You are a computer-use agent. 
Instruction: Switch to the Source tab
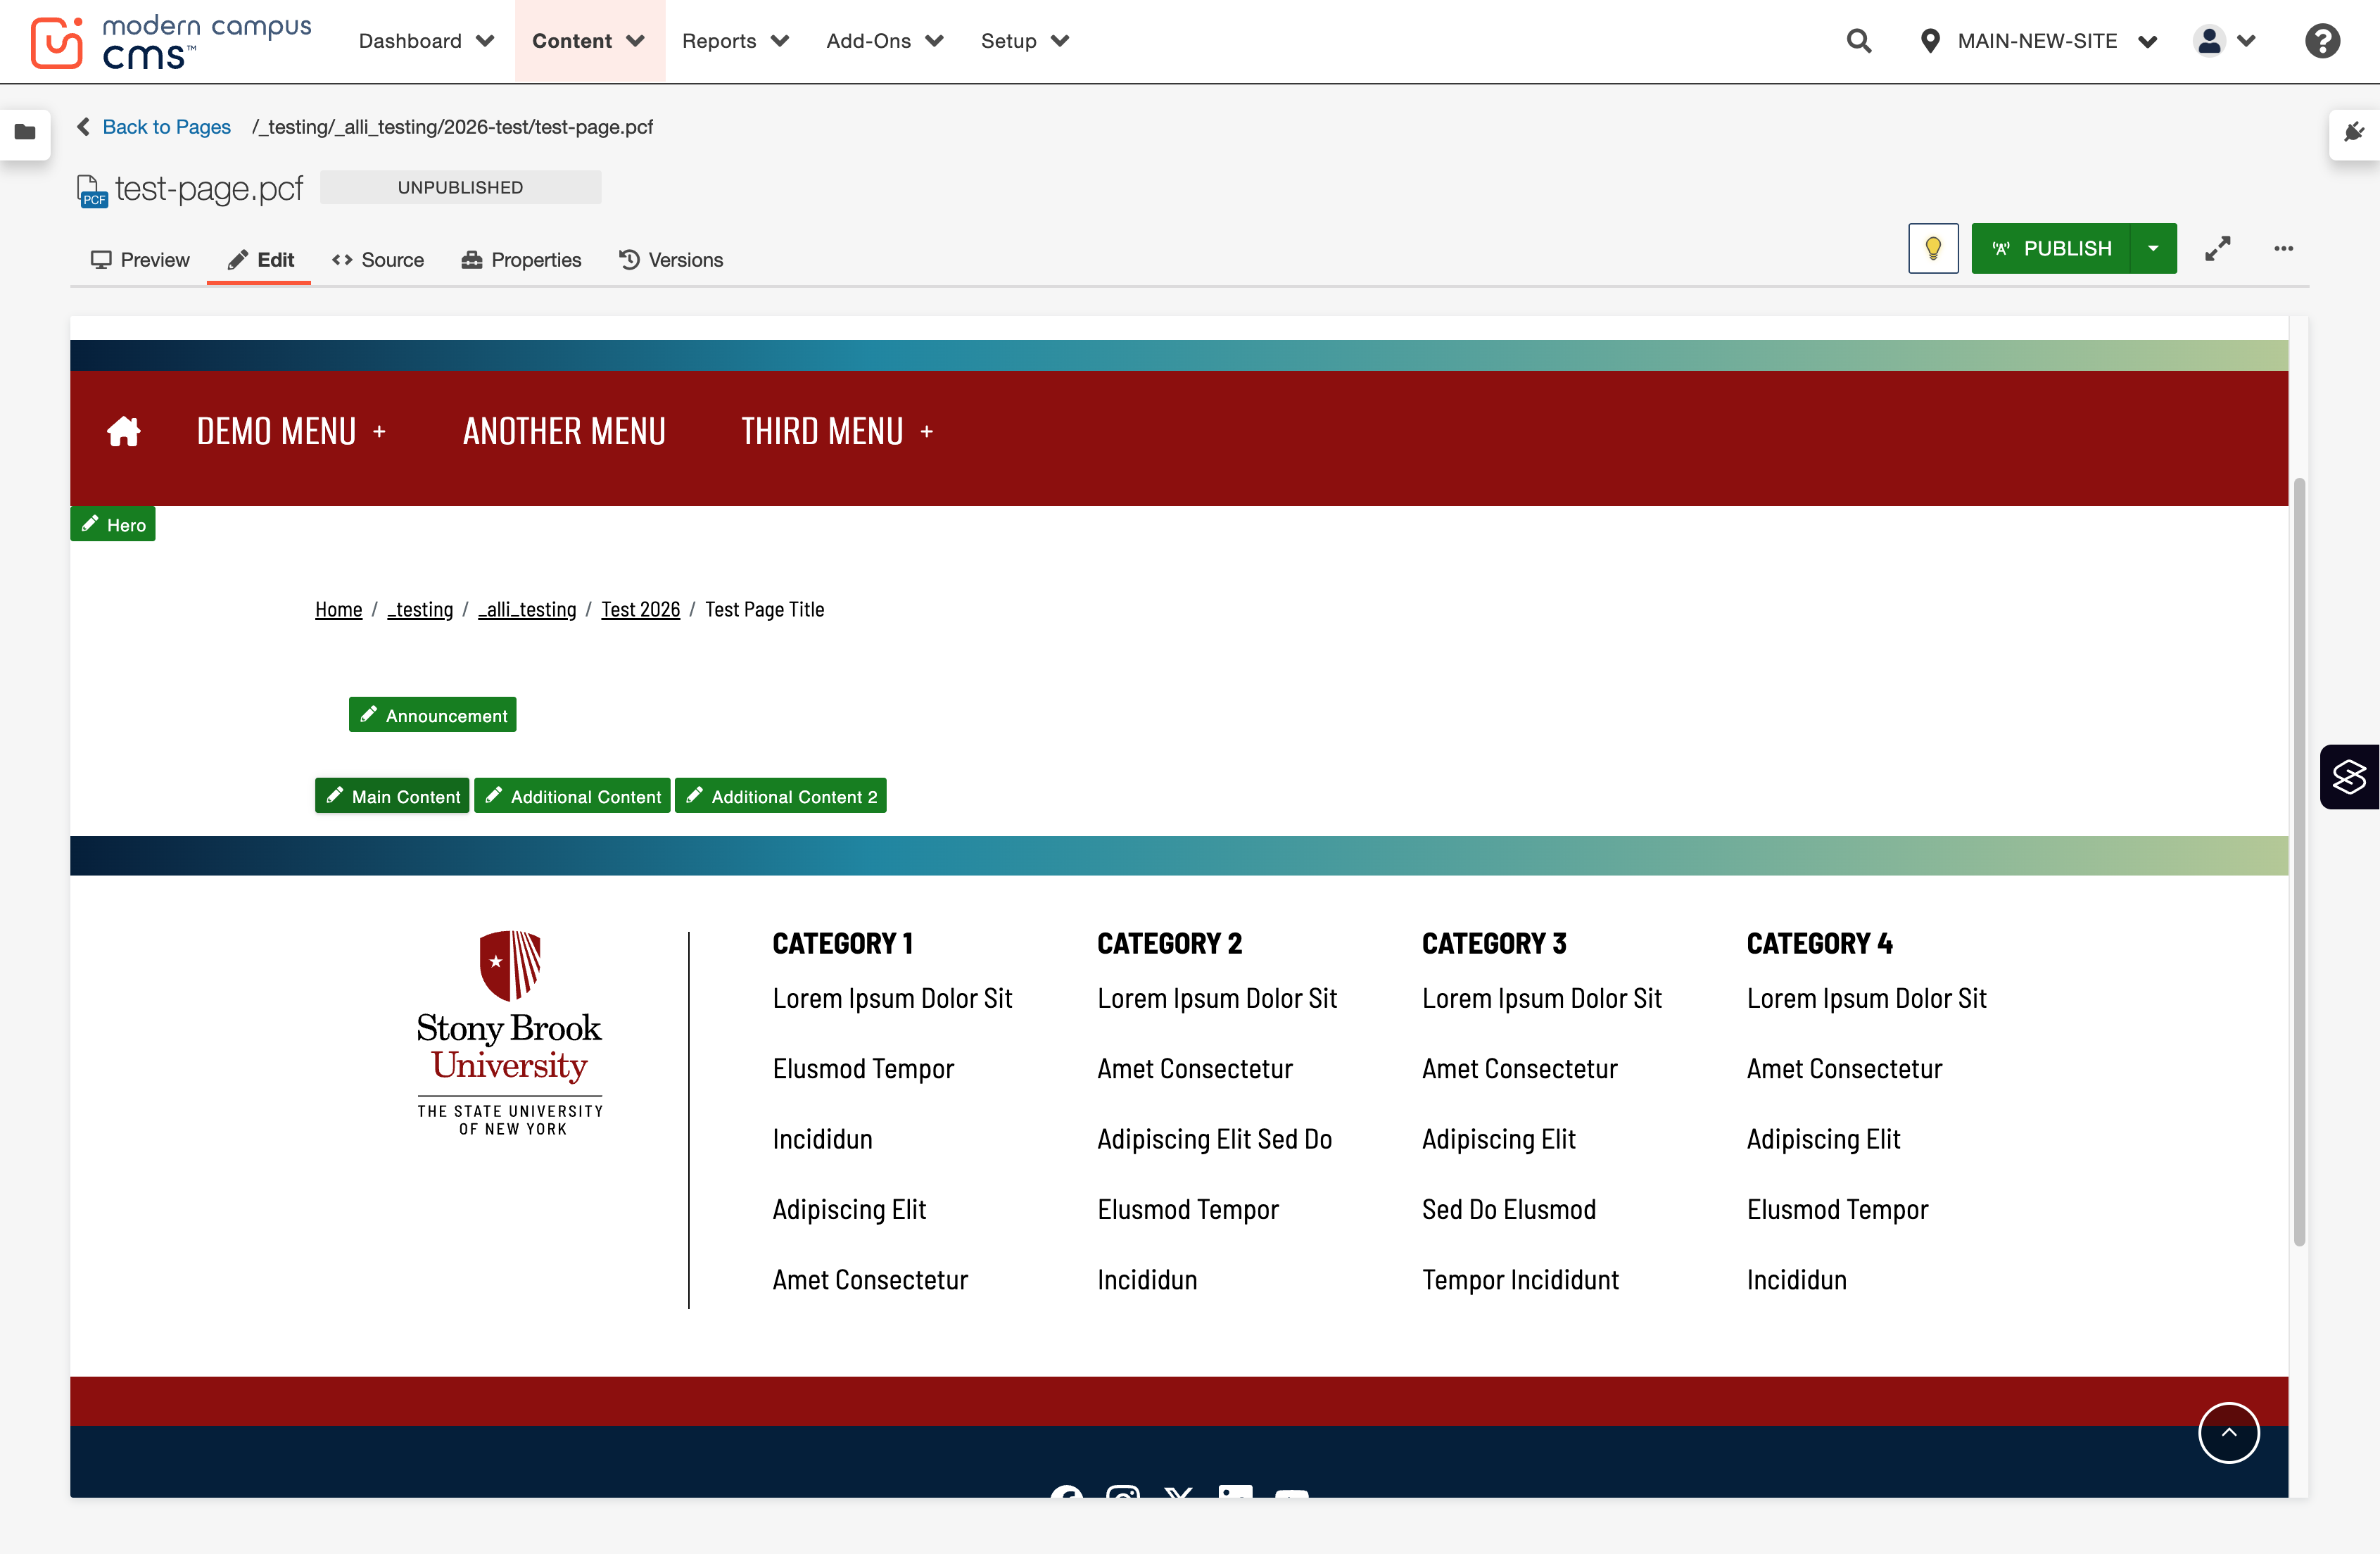coord(378,260)
